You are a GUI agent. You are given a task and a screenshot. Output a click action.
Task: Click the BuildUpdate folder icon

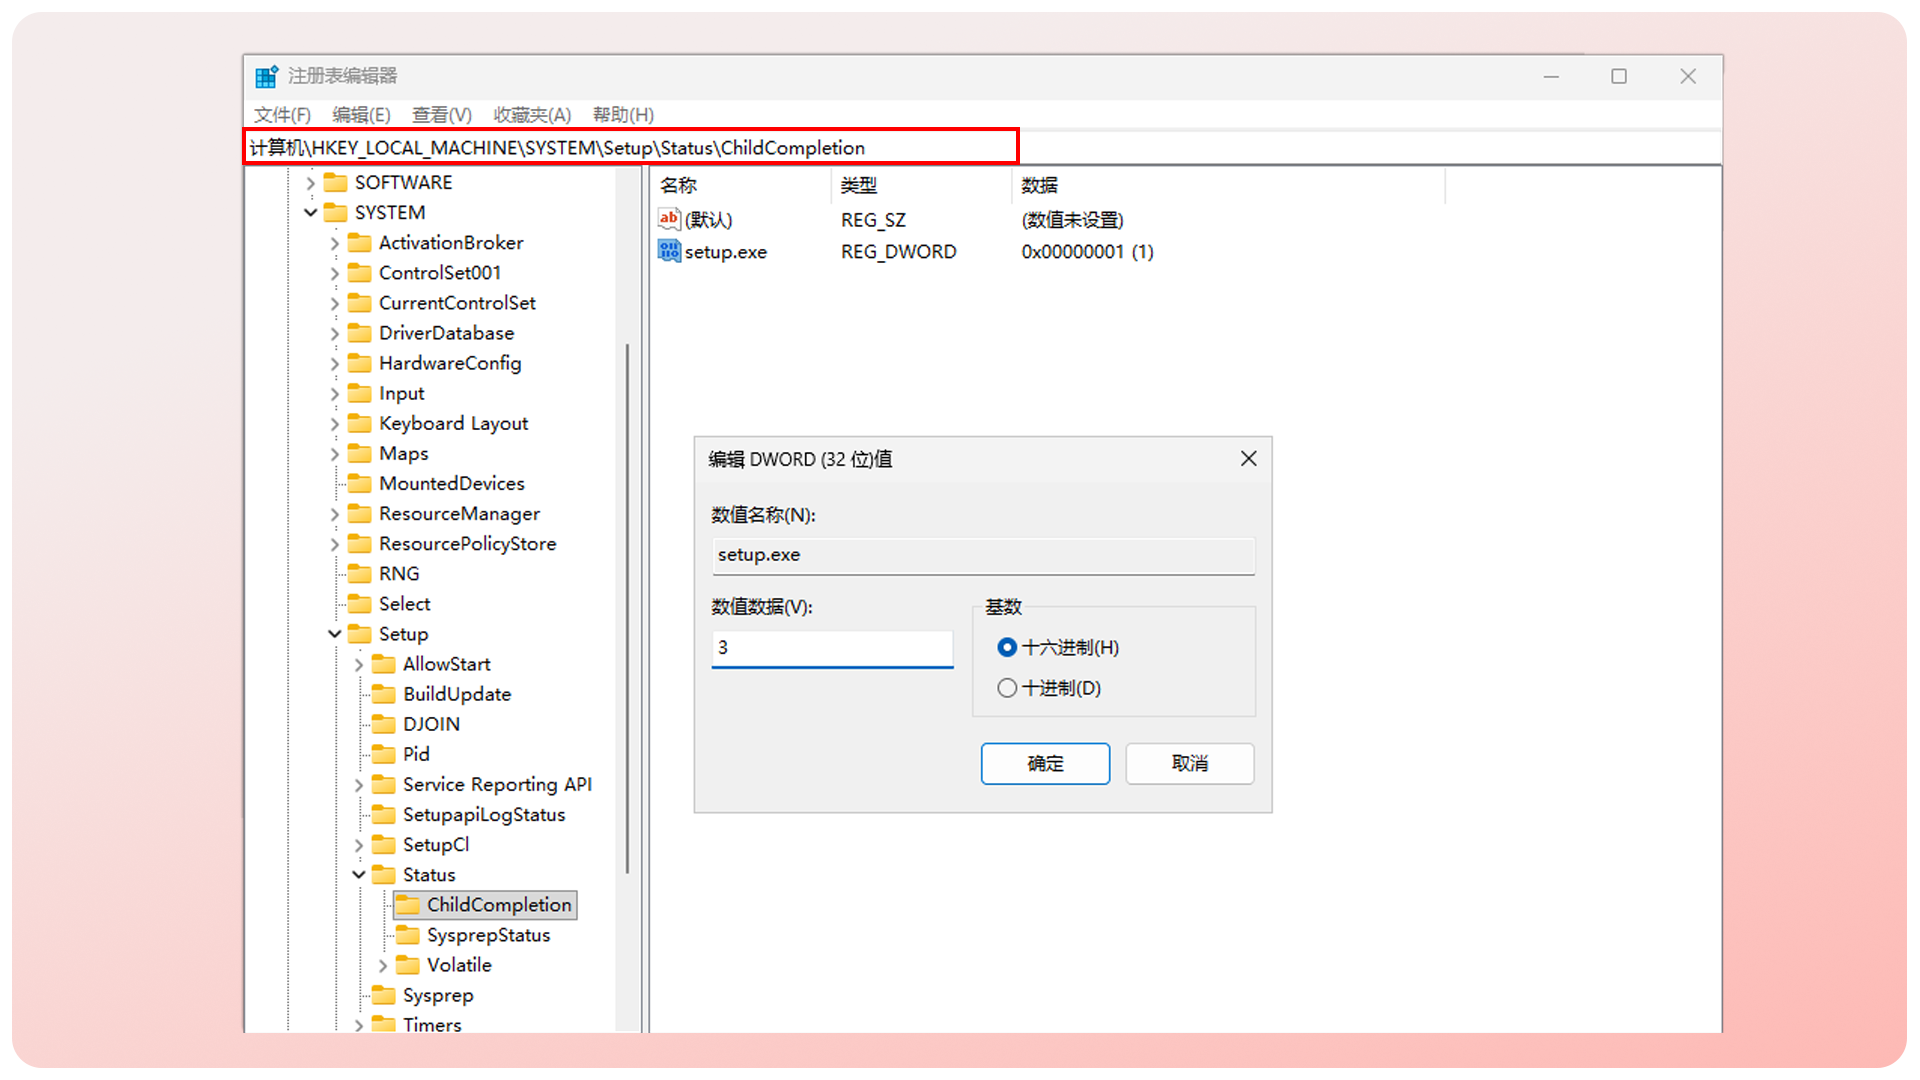[x=384, y=694]
